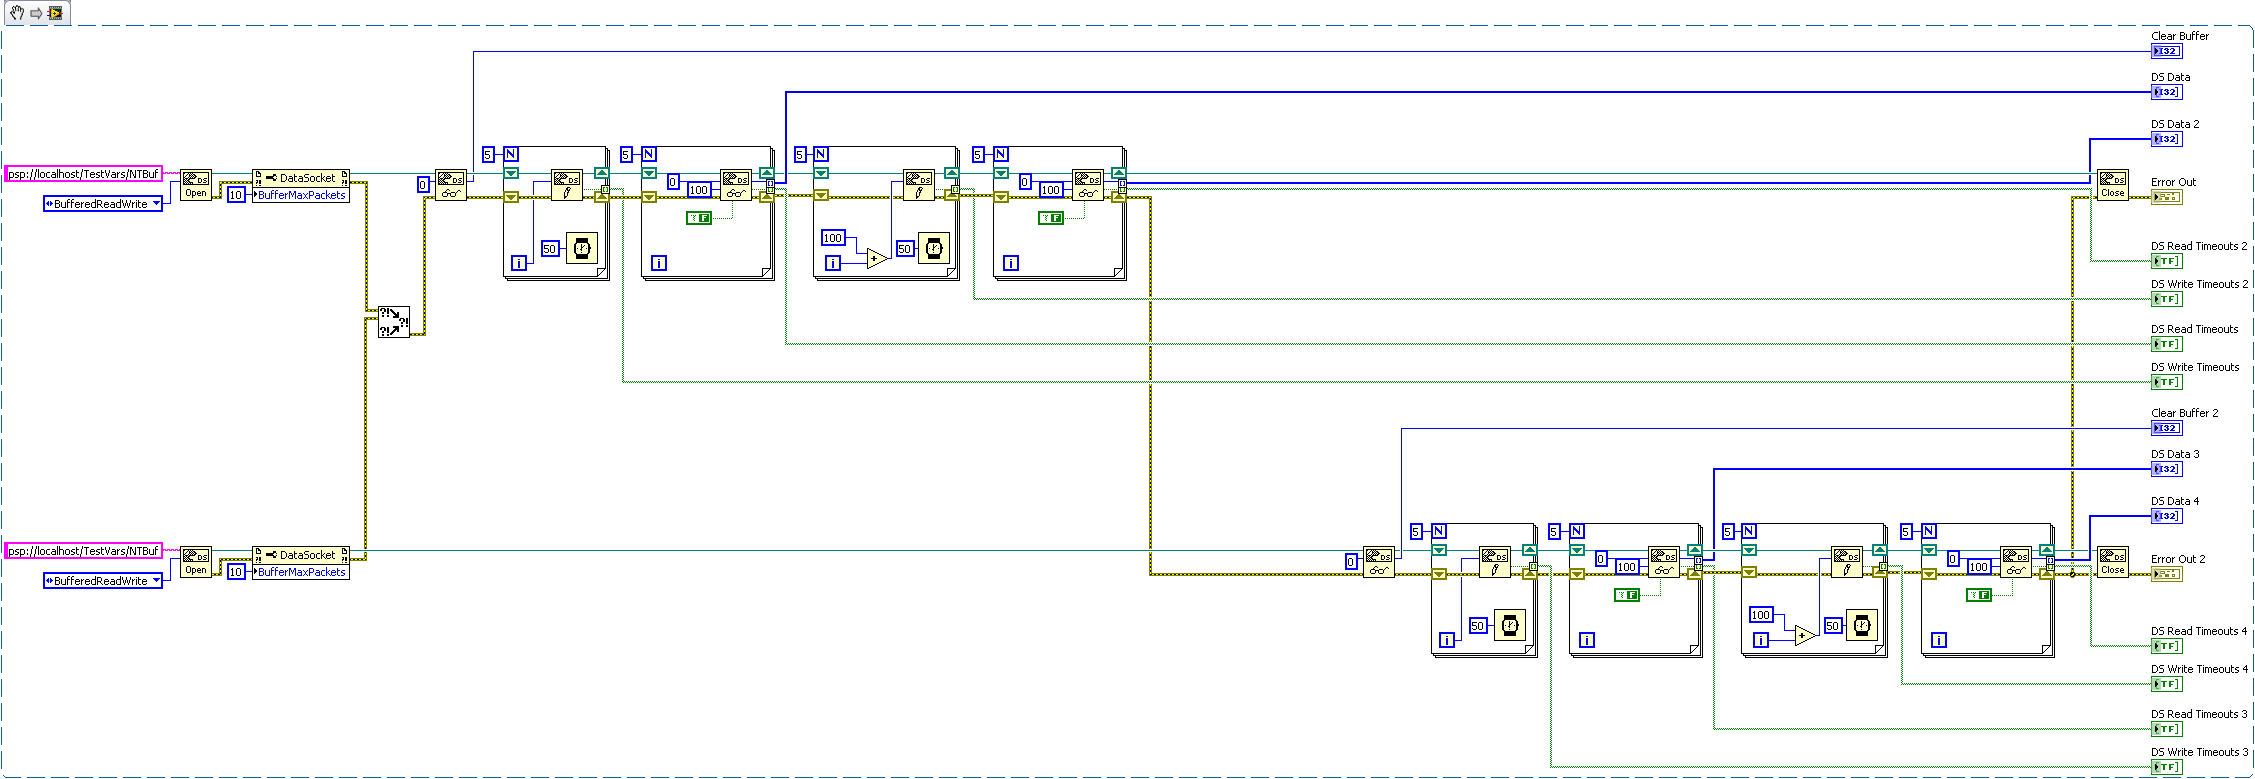2255x779 pixels.
Task: Click the hand icon in the snippet toolbar
Action: (x=17, y=13)
